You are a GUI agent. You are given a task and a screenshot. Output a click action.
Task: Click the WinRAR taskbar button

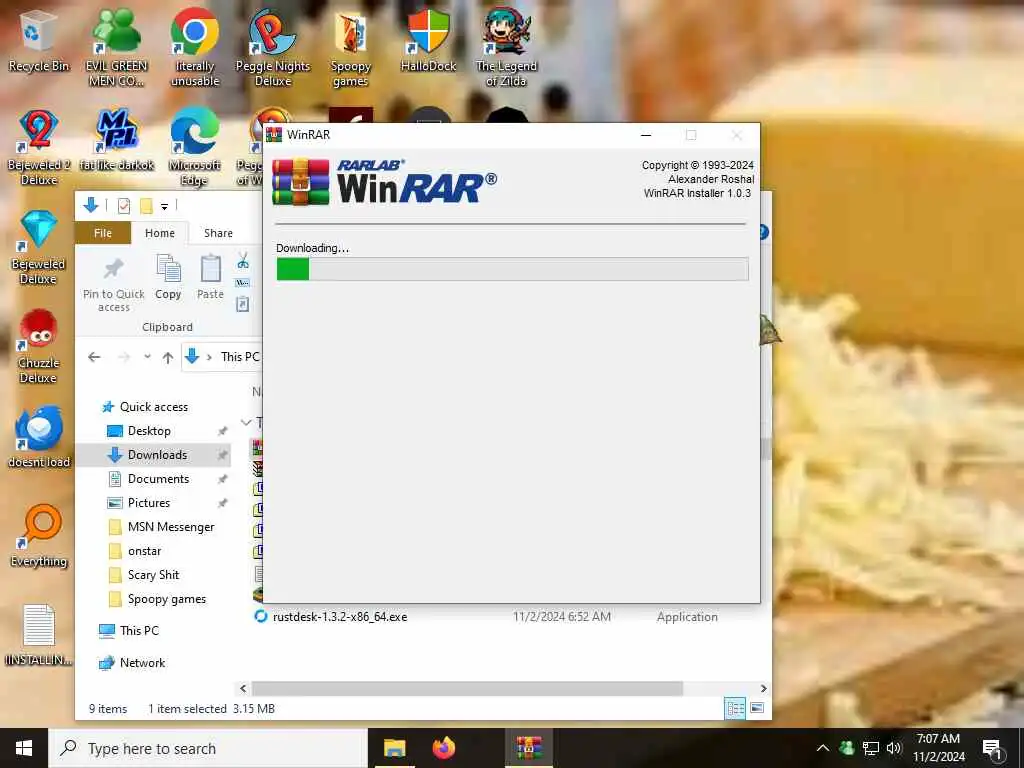(529, 748)
